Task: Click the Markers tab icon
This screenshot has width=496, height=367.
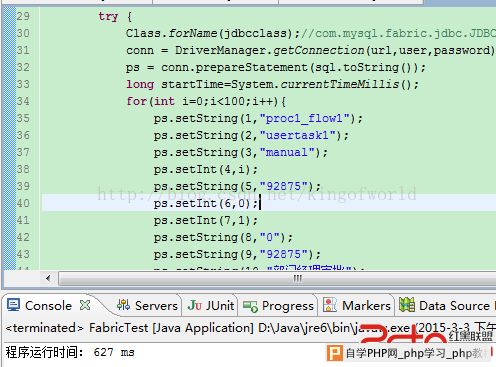Action: [330, 305]
